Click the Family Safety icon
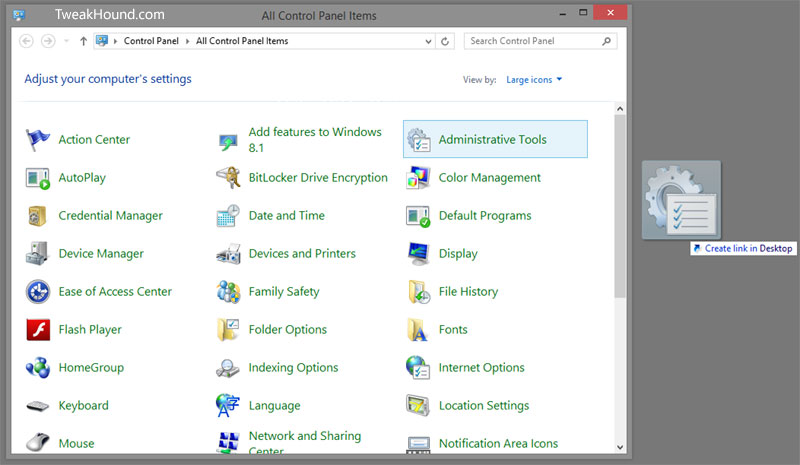Viewport: 800px width, 465px height. (228, 291)
